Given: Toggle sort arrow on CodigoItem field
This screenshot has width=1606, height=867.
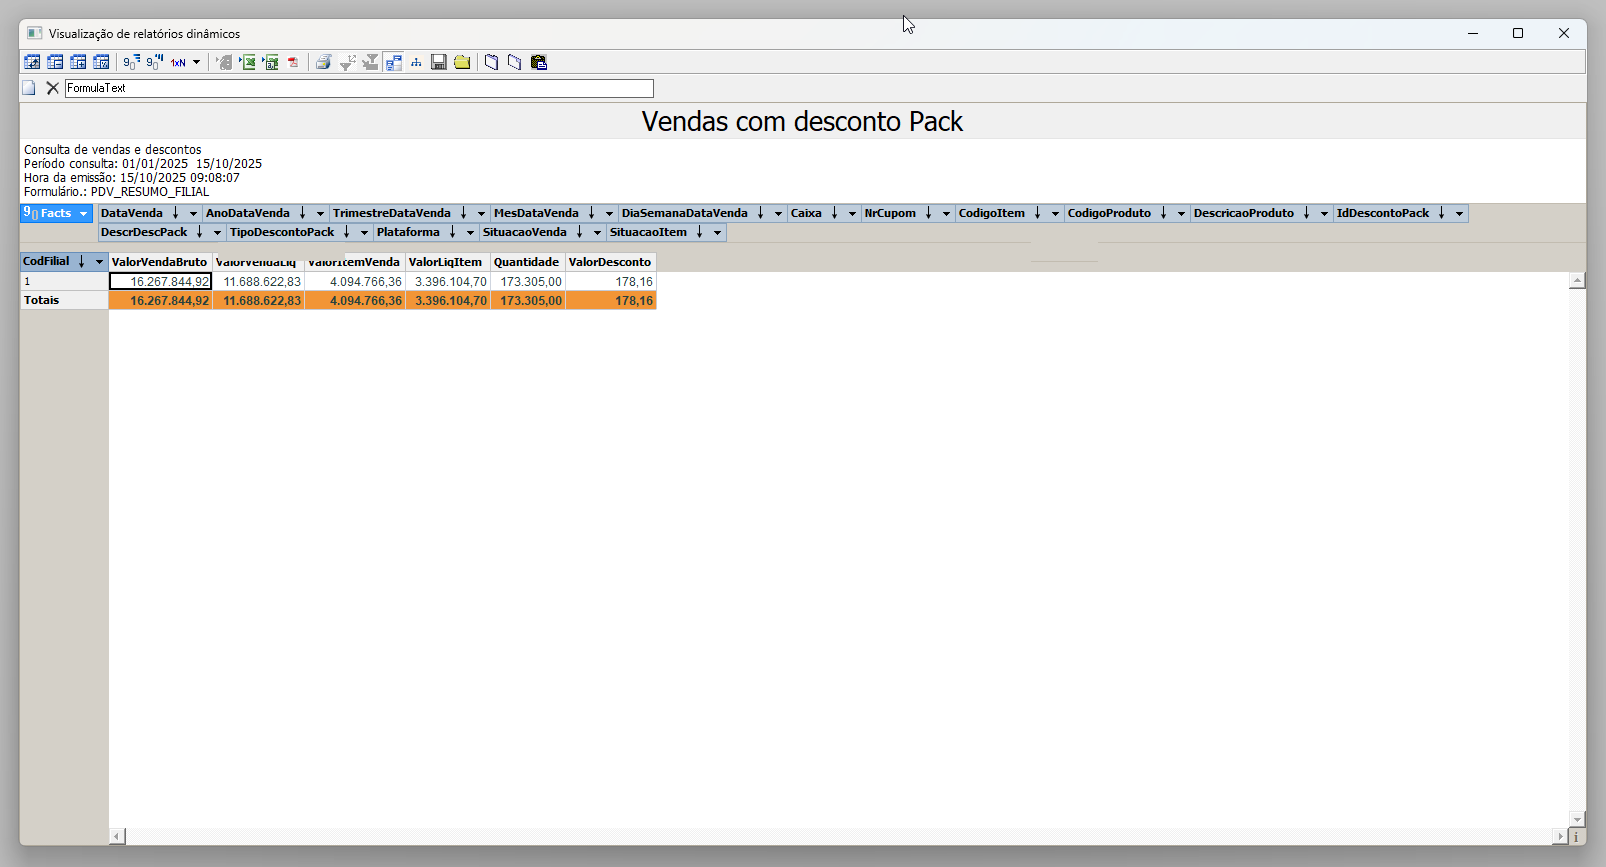Looking at the screenshot, I should click(1038, 213).
